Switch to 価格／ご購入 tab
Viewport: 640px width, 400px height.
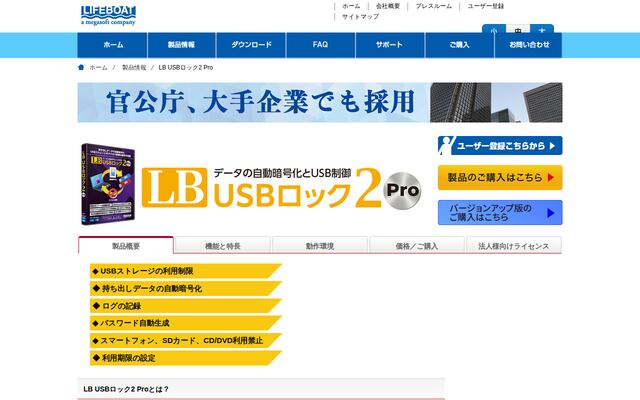point(417,246)
